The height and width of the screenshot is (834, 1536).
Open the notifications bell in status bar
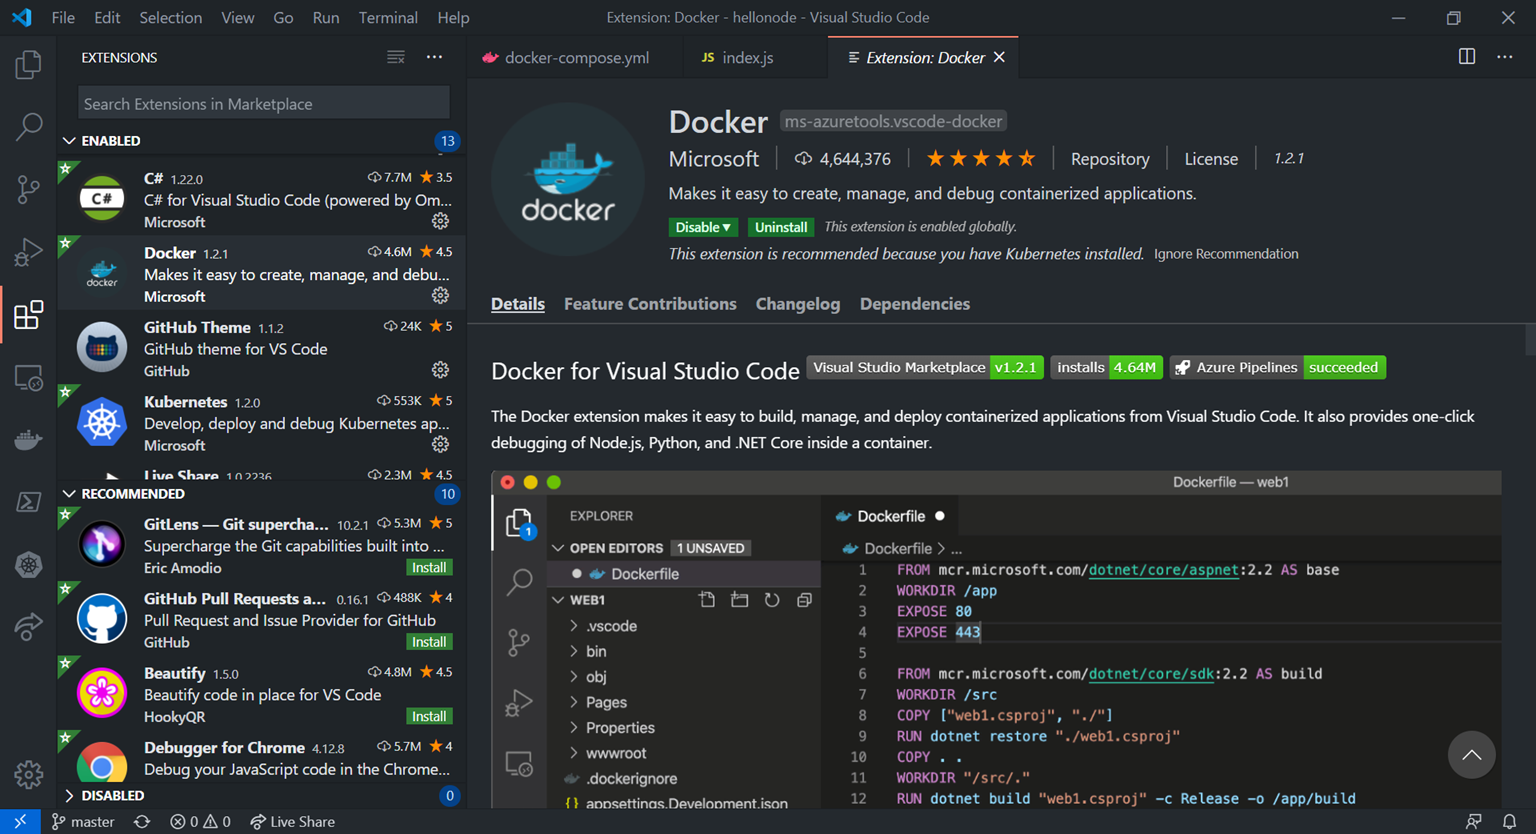coord(1509,821)
